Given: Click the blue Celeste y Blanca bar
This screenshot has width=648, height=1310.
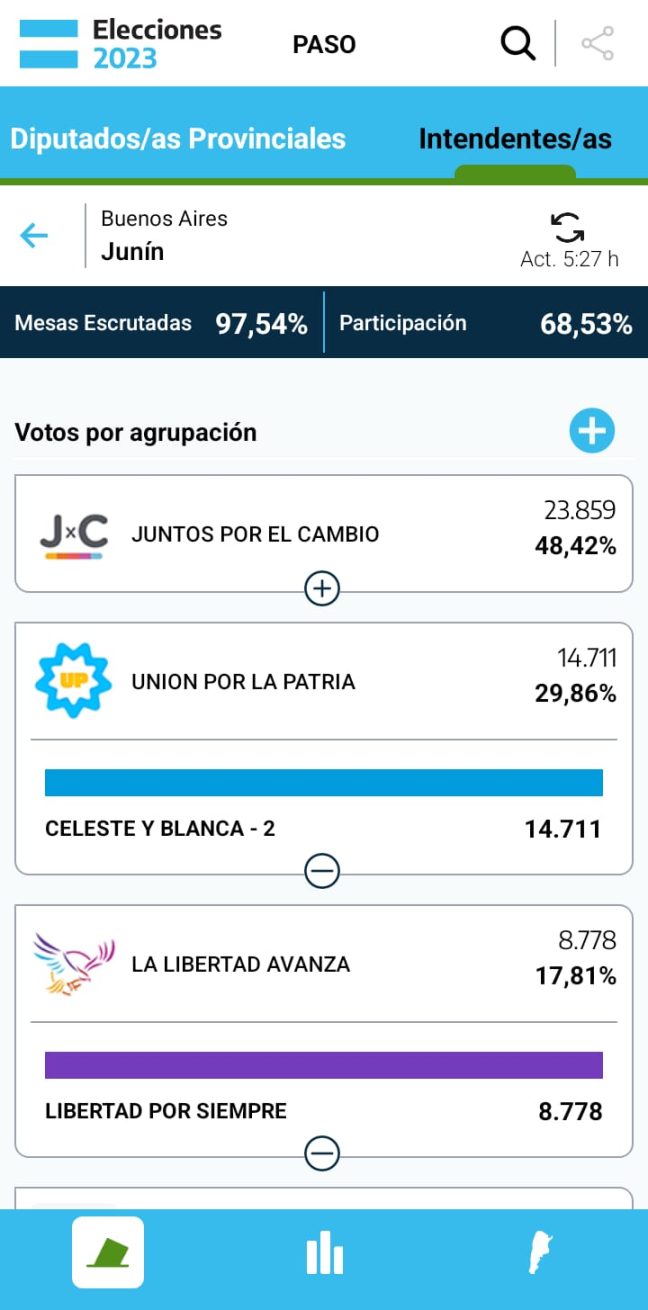Looking at the screenshot, I should [x=324, y=783].
